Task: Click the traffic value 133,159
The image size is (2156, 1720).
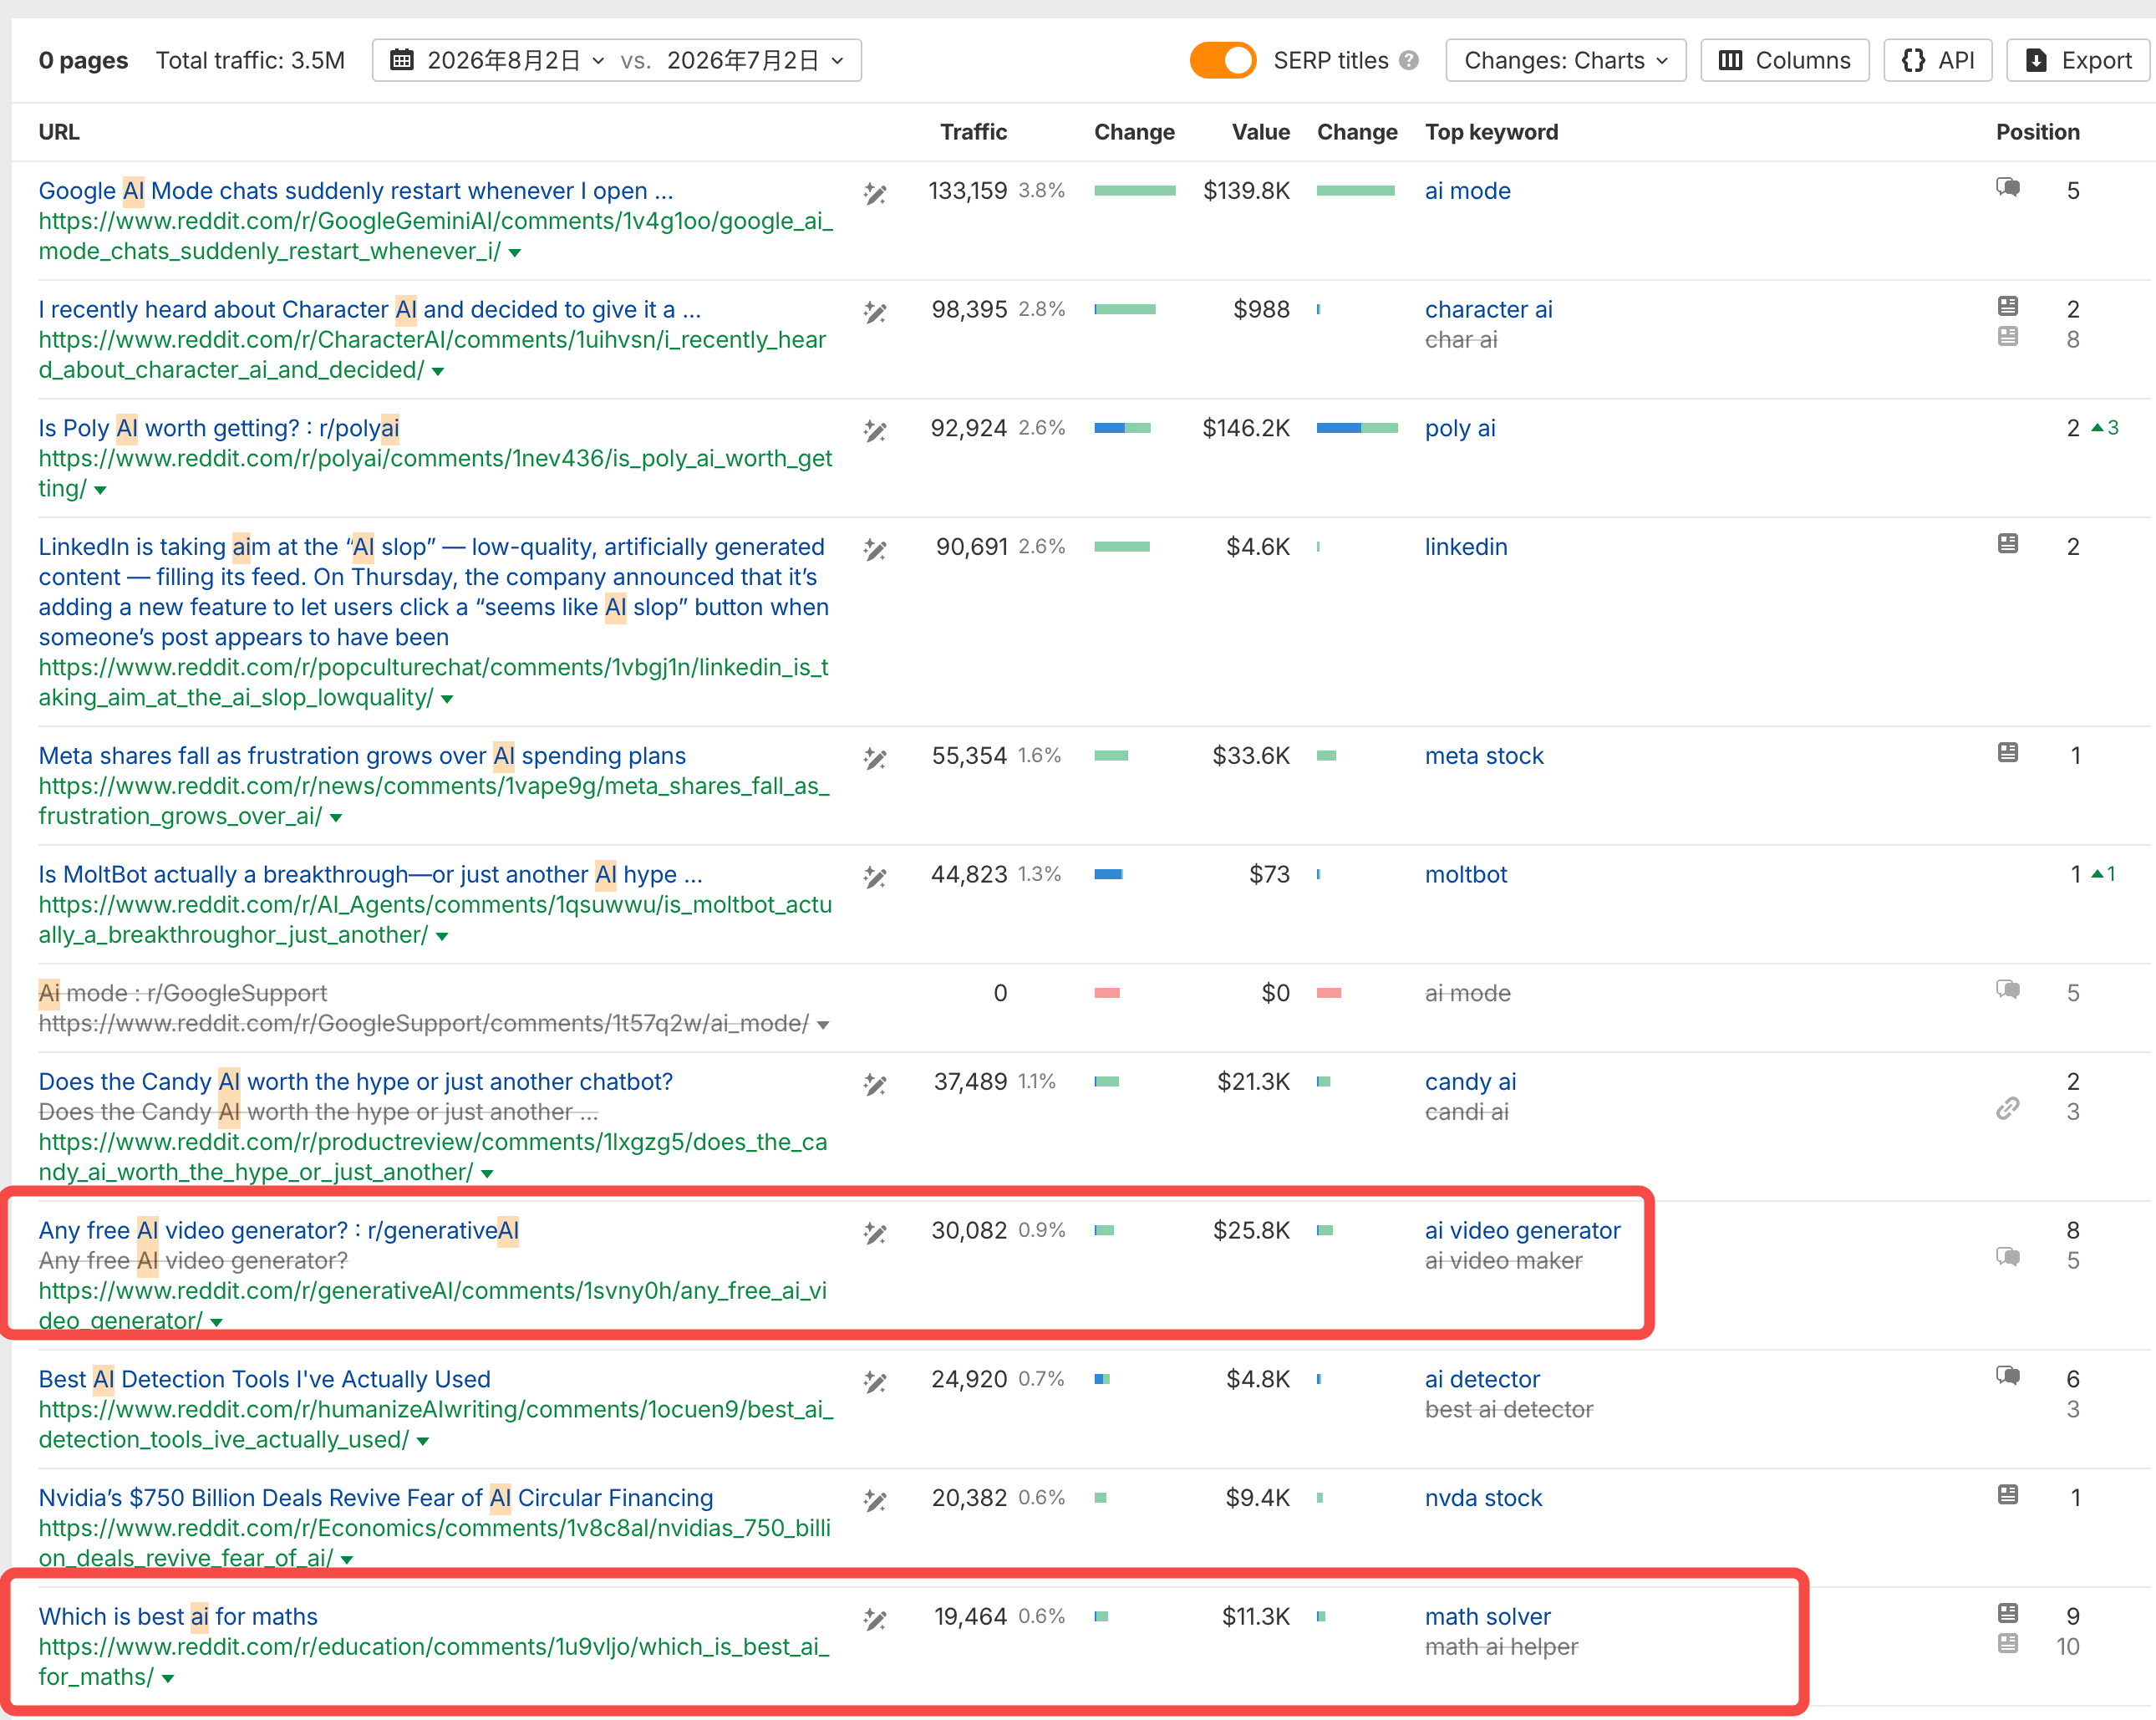Action: pyautogui.click(x=968, y=191)
